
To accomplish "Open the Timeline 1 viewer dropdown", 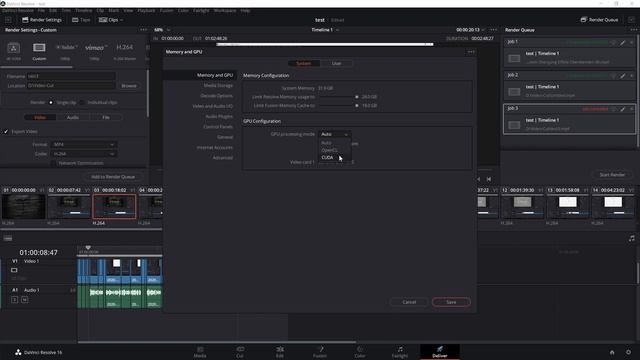I will (x=325, y=30).
